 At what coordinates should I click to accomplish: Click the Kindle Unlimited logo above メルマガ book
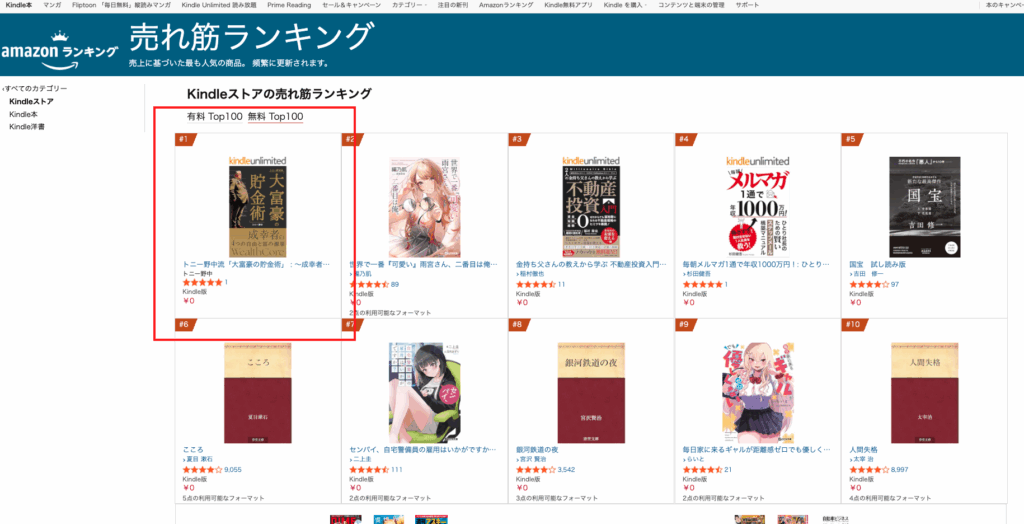758,161
